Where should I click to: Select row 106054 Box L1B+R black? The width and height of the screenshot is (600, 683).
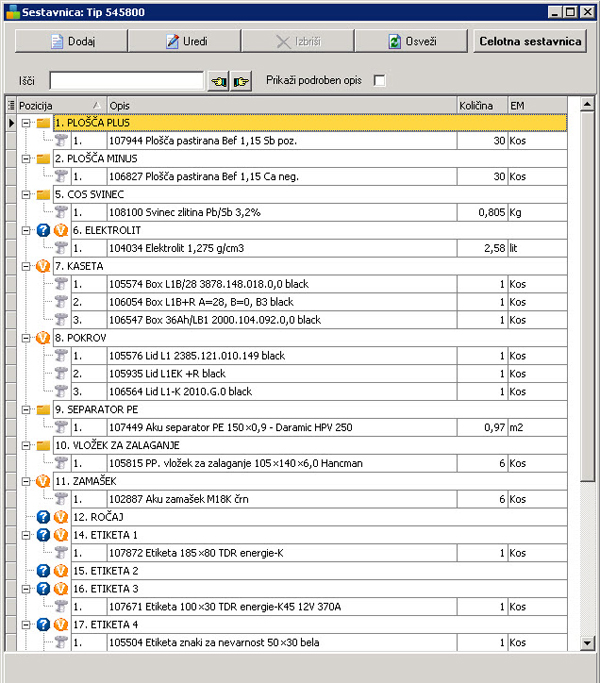point(319,302)
